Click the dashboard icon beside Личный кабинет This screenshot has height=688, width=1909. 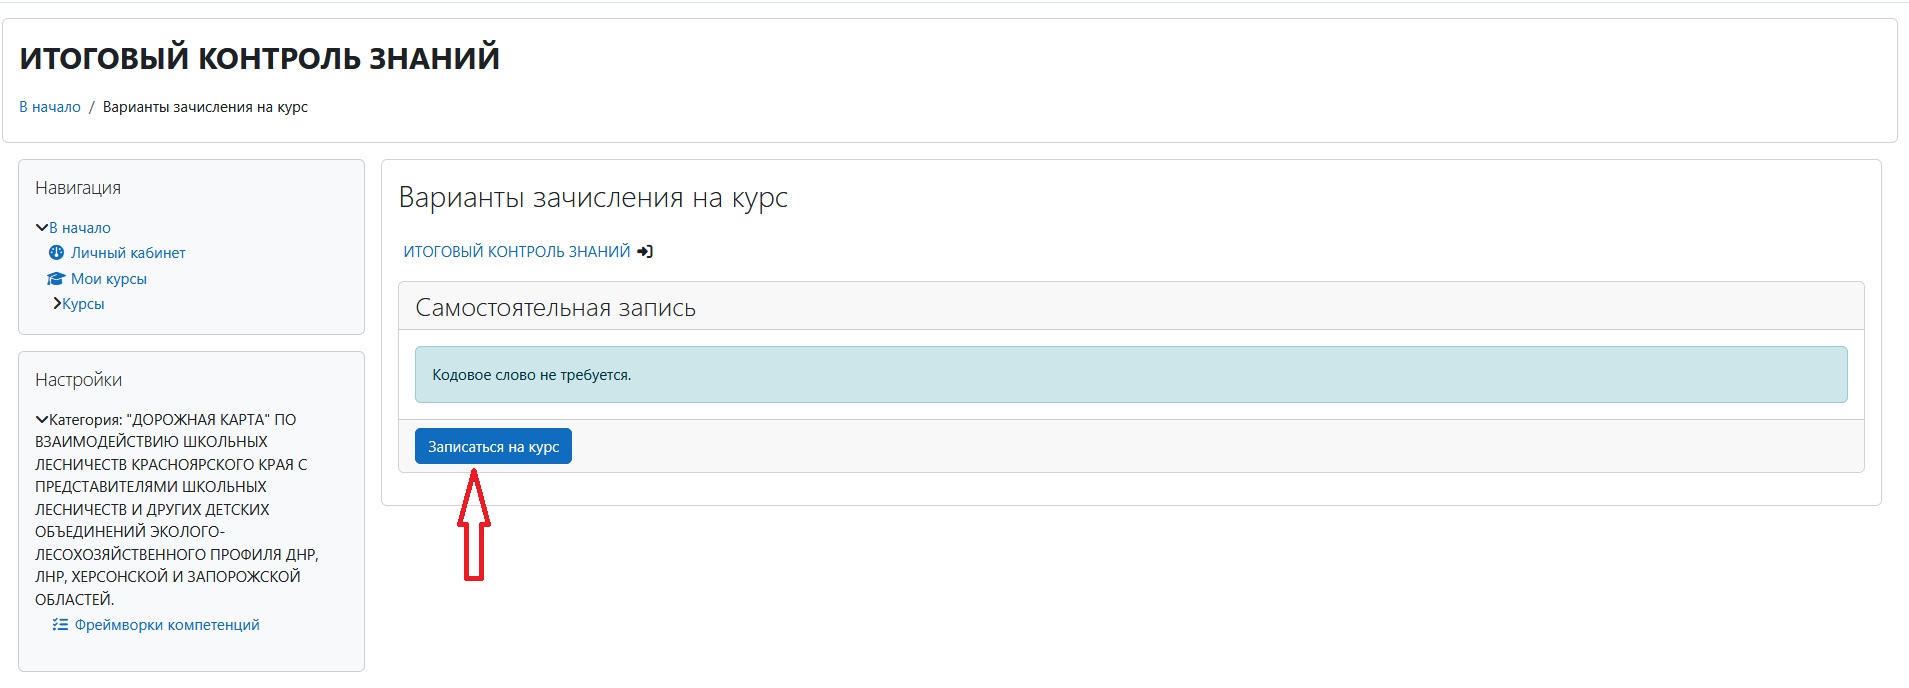[x=56, y=253]
